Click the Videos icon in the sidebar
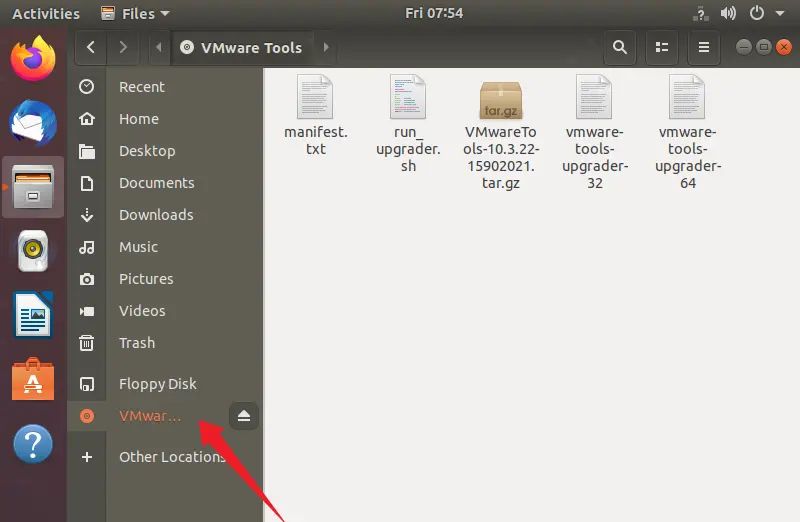This screenshot has height=522, width=800. click(87, 311)
